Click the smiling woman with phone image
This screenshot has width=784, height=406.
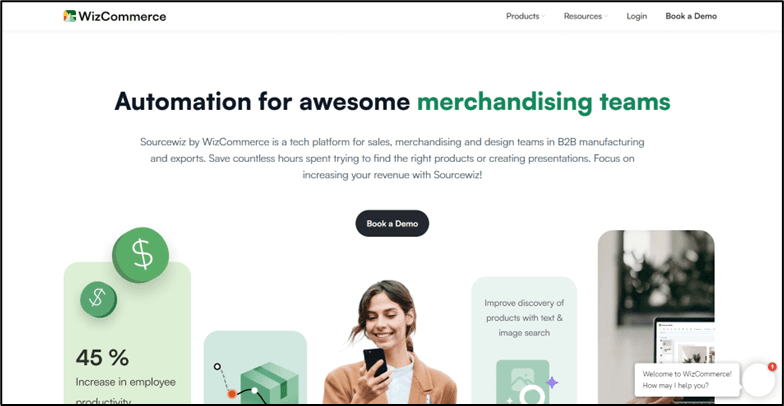(x=388, y=342)
